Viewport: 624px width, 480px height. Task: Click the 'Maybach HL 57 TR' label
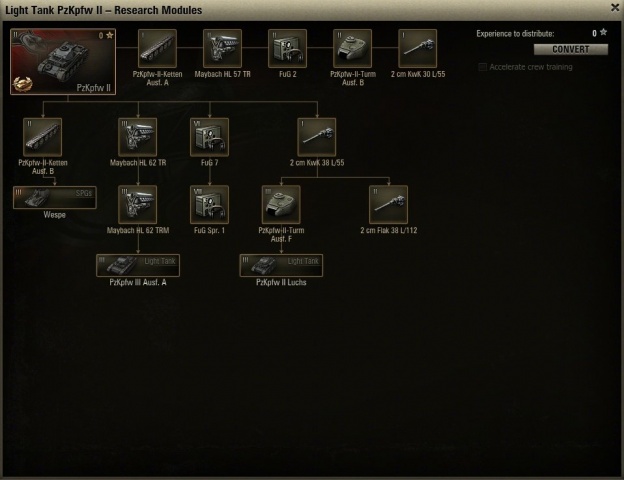coord(222,74)
